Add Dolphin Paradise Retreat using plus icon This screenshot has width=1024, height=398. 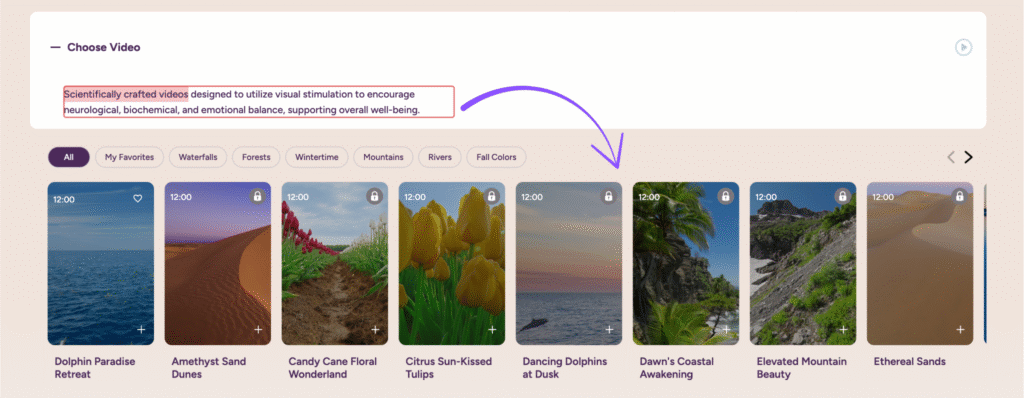pos(141,330)
